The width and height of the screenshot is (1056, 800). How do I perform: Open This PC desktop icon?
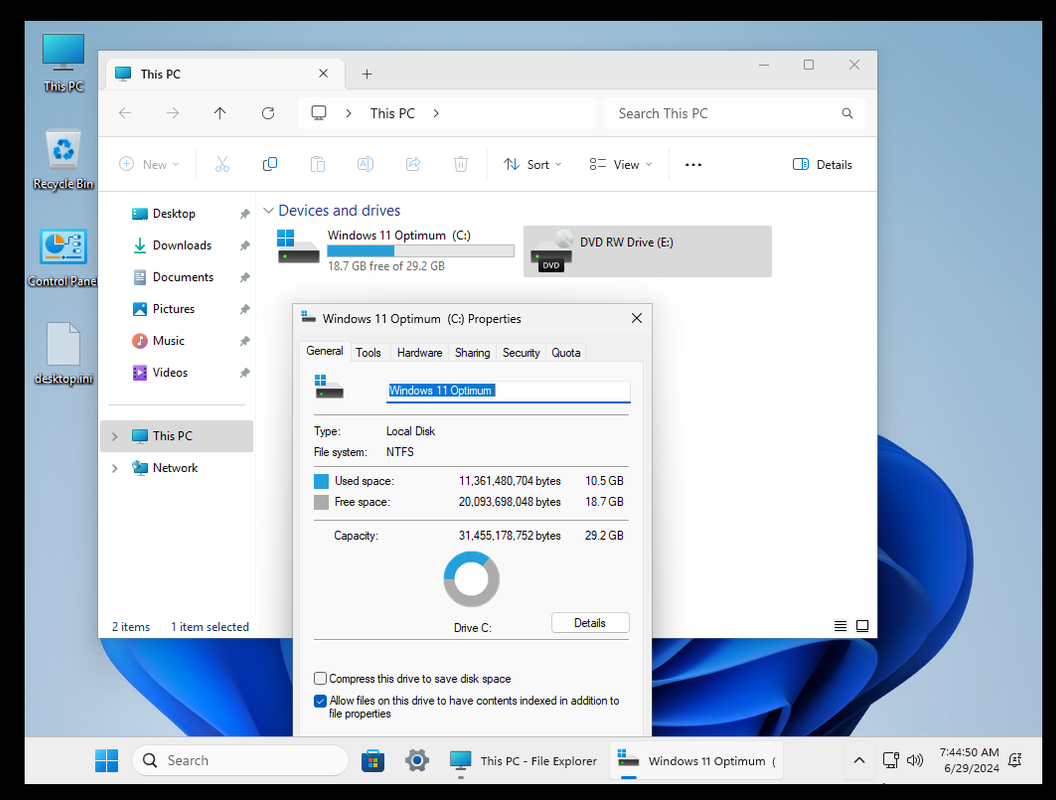tap(63, 63)
